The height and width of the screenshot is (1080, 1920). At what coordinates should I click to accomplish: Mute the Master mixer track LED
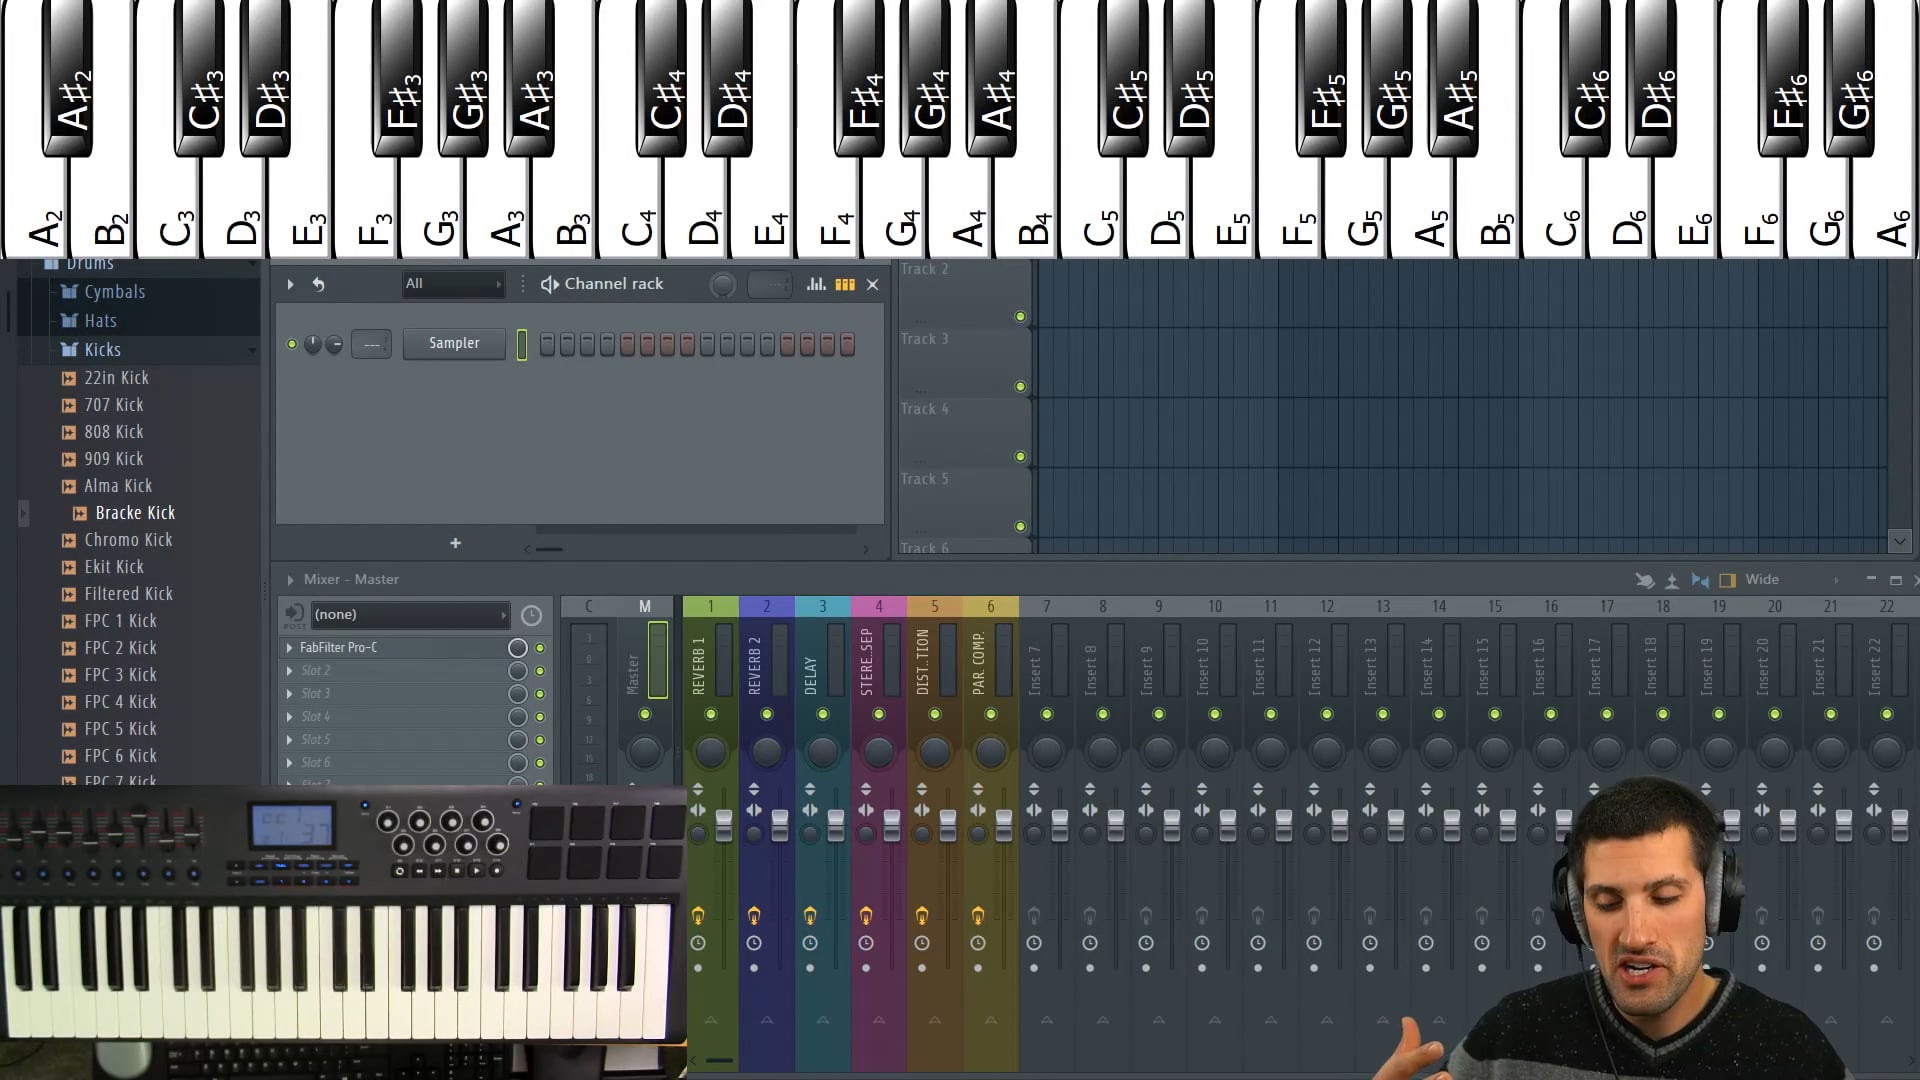(x=645, y=714)
